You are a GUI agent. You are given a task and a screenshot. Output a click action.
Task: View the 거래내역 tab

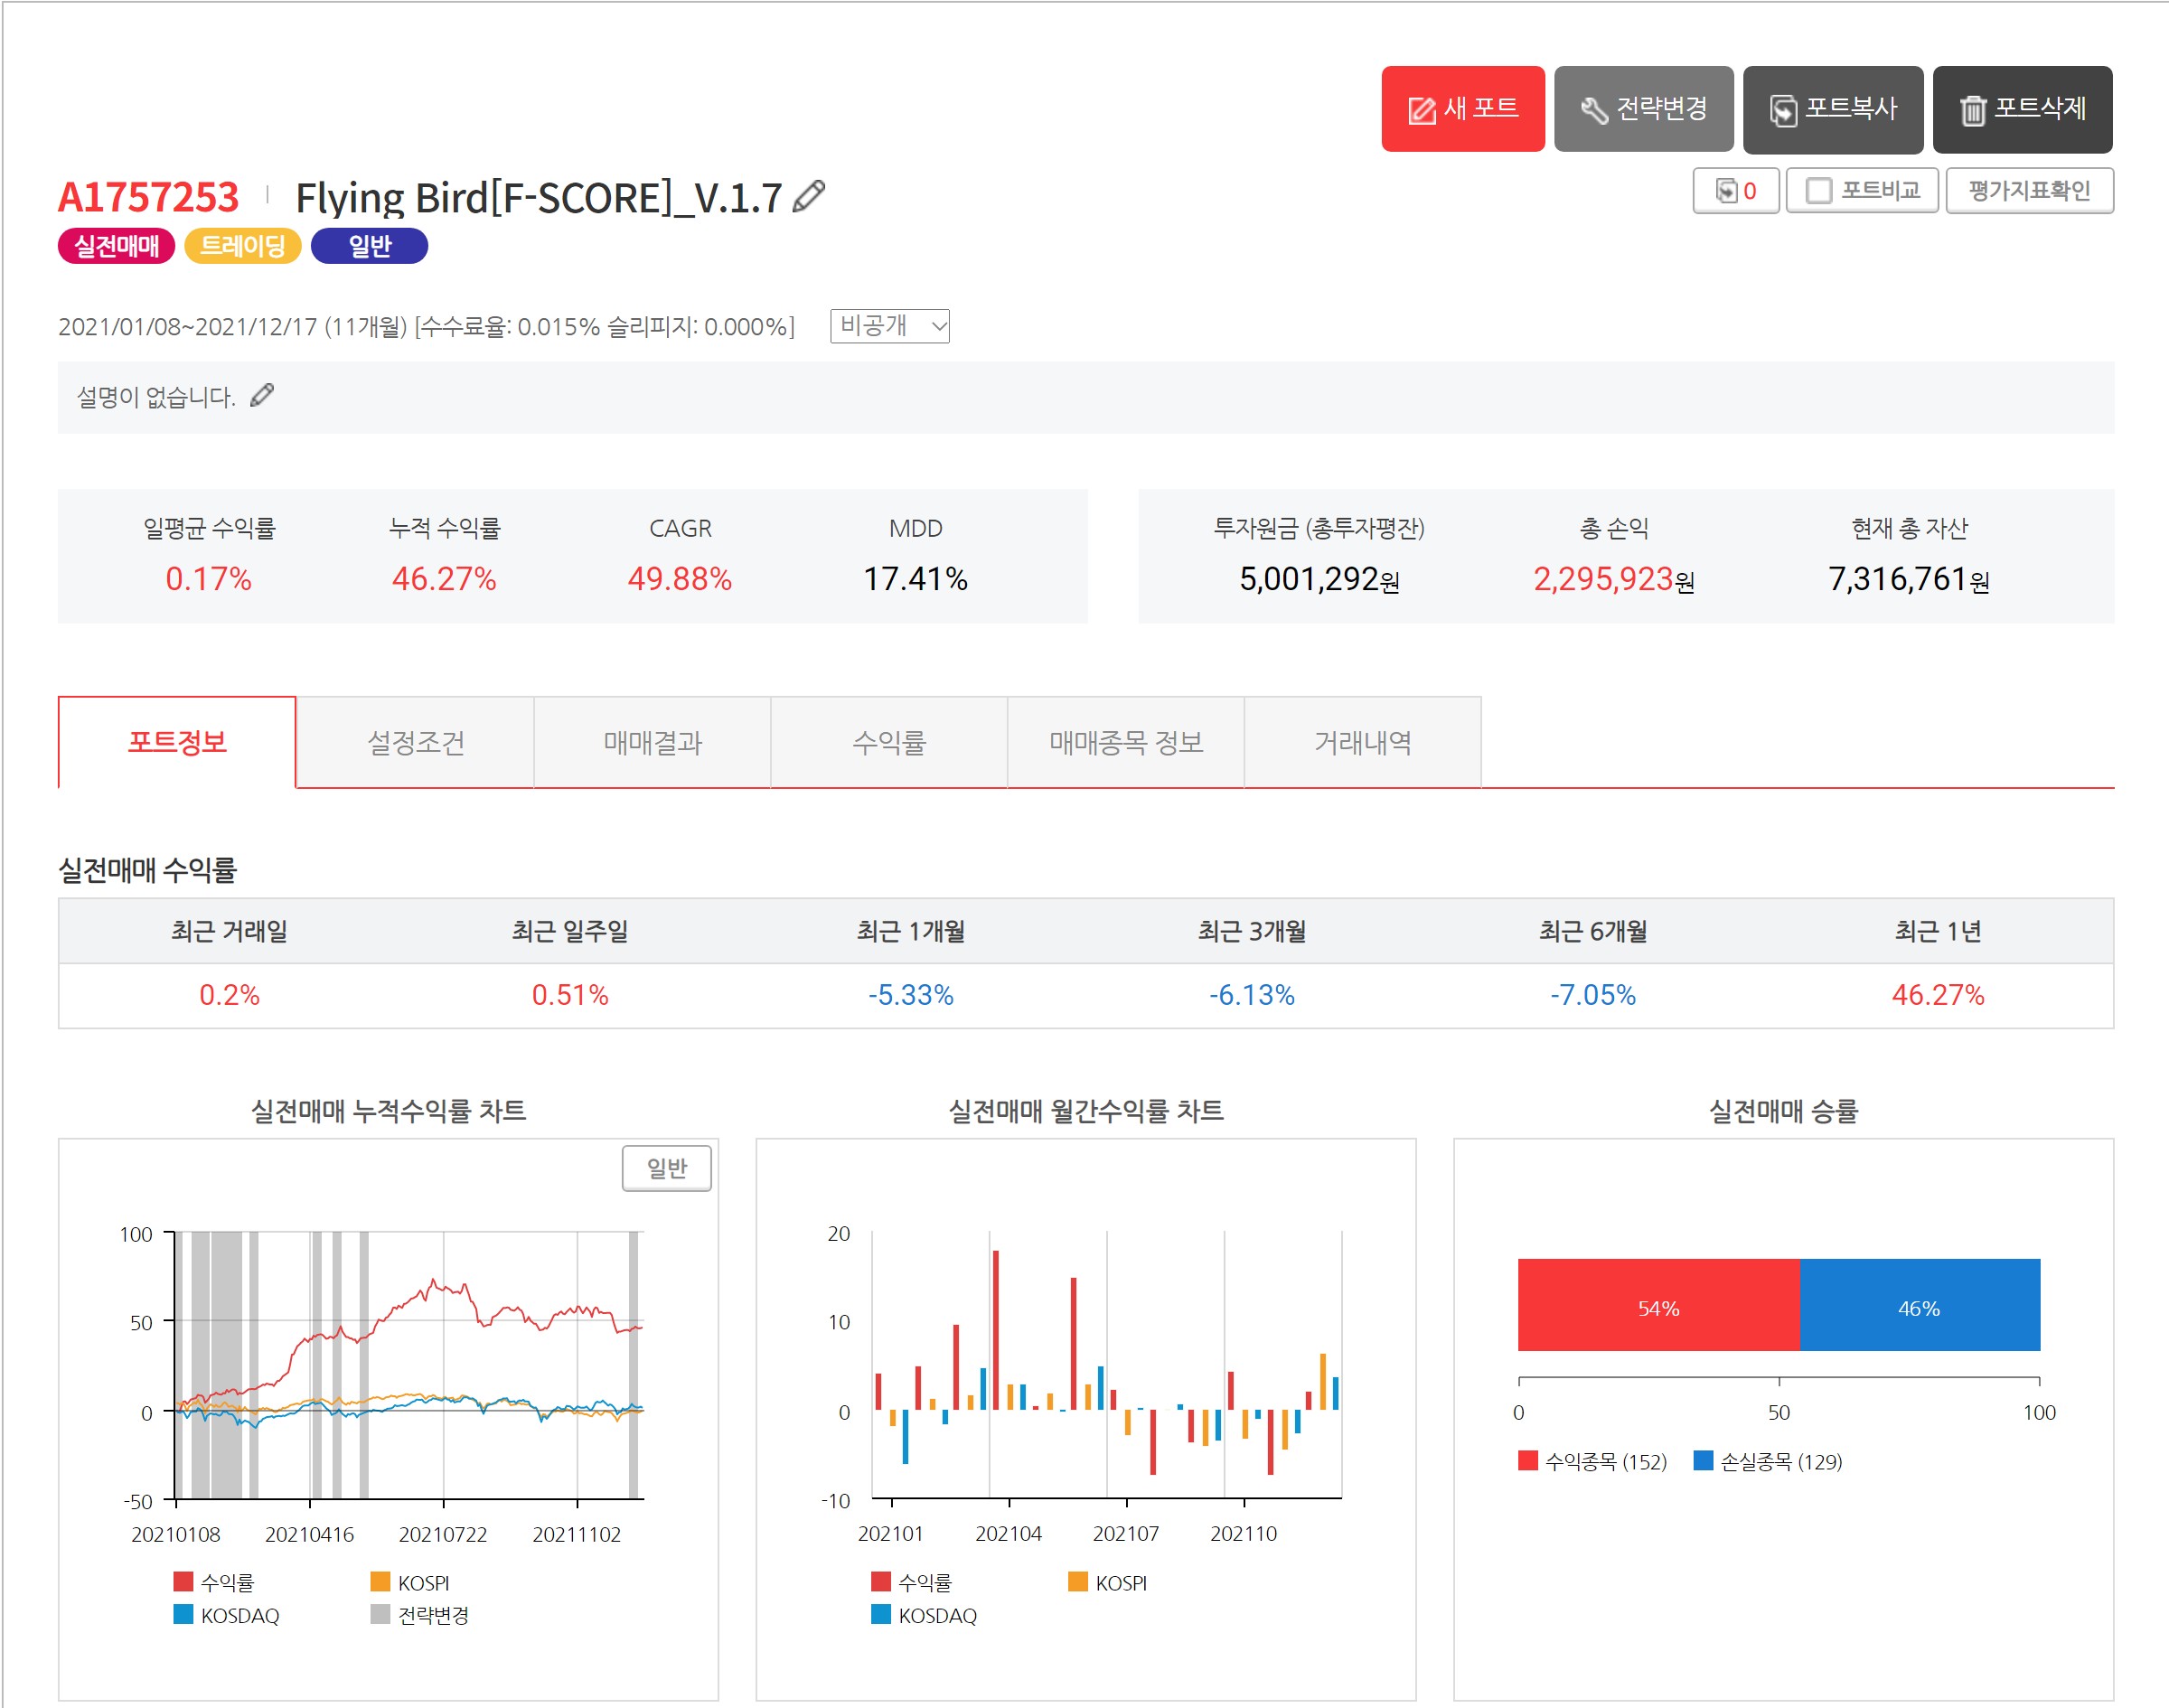pos(1363,742)
